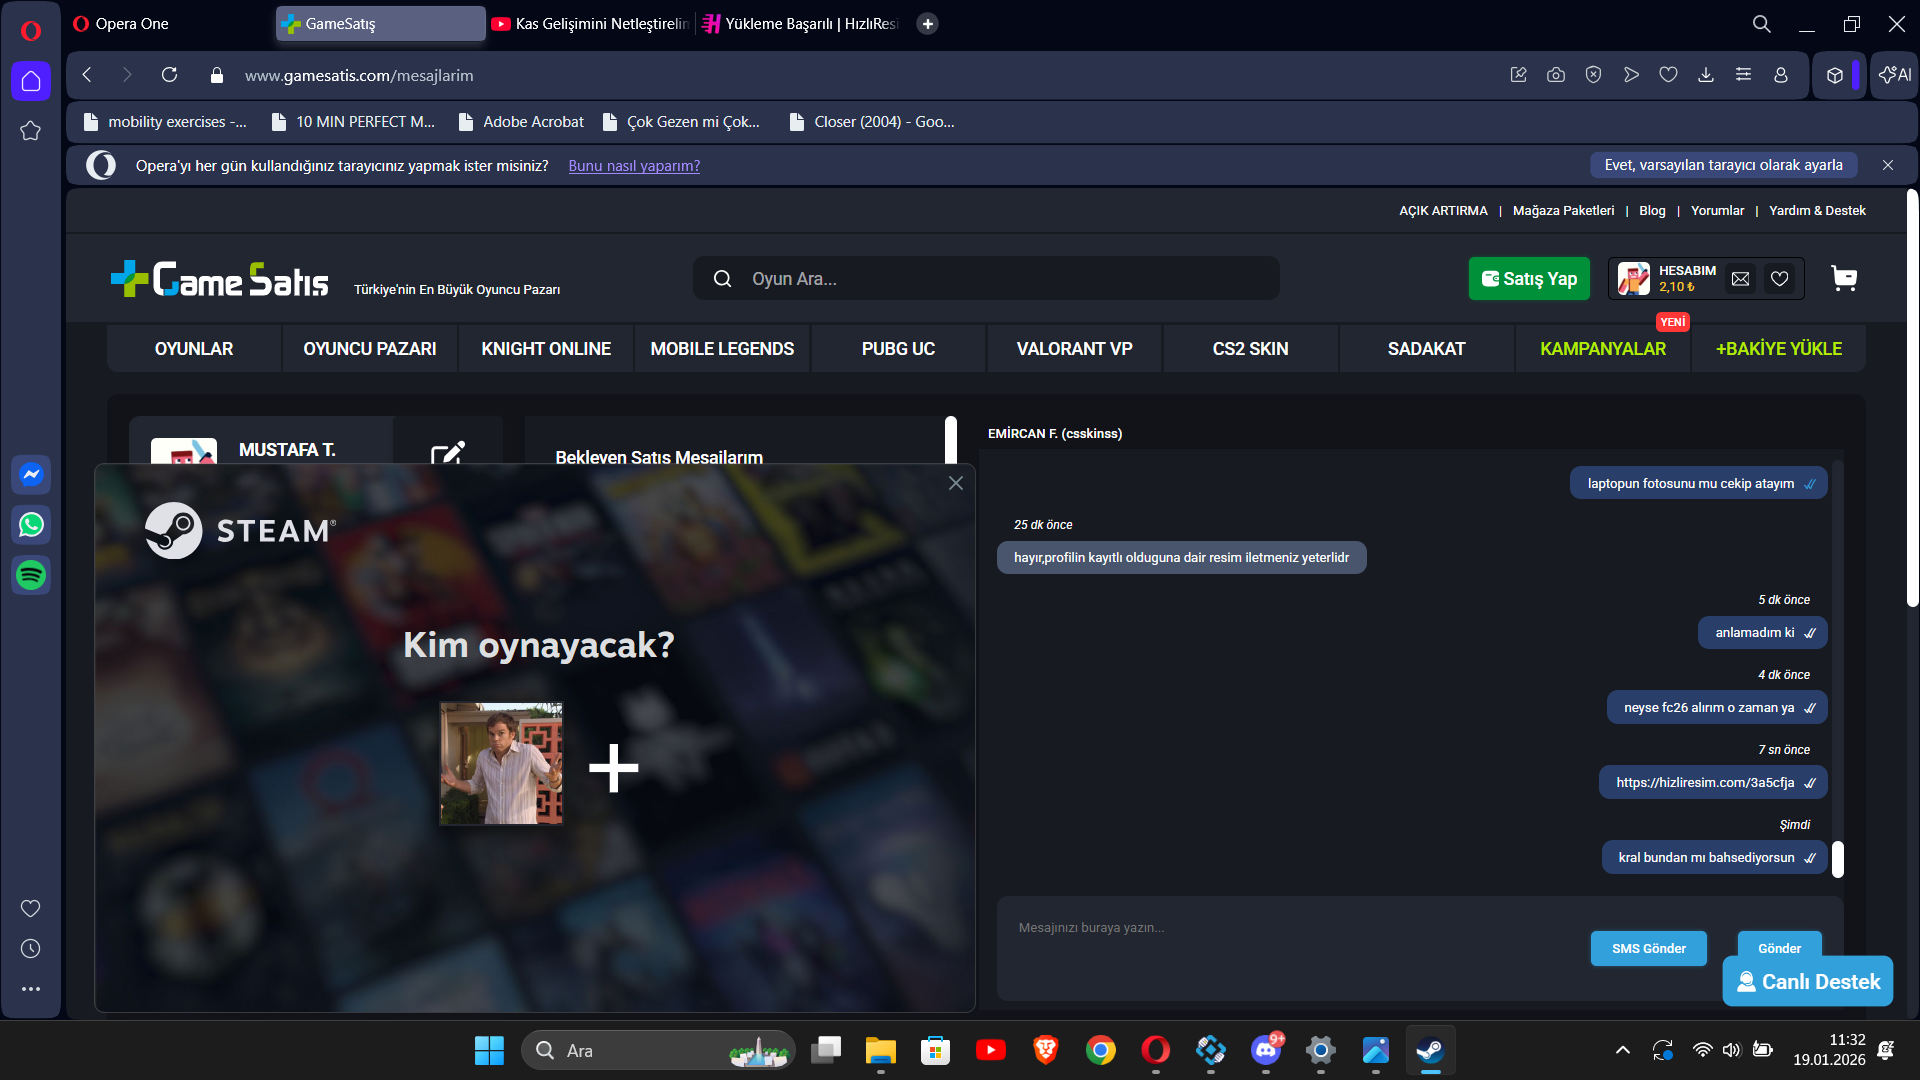Viewport: 1920px width, 1080px height.
Task: Open Opera AI assistant button
Action: (1895, 75)
